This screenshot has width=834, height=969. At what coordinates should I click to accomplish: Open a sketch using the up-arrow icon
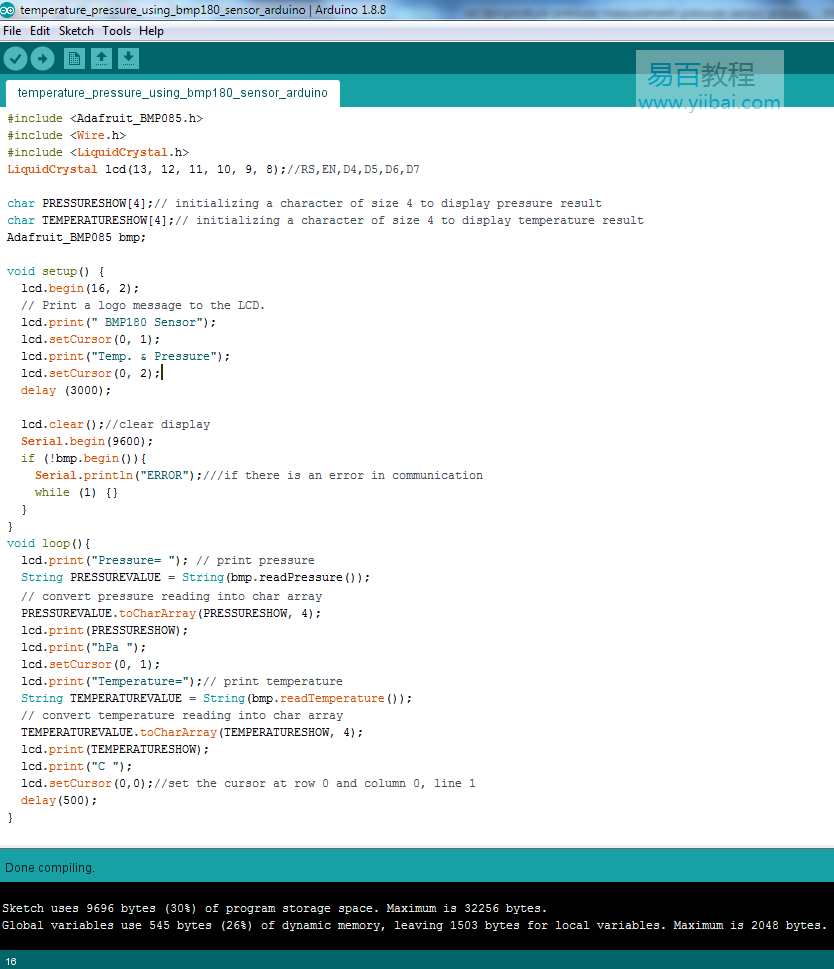point(101,59)
